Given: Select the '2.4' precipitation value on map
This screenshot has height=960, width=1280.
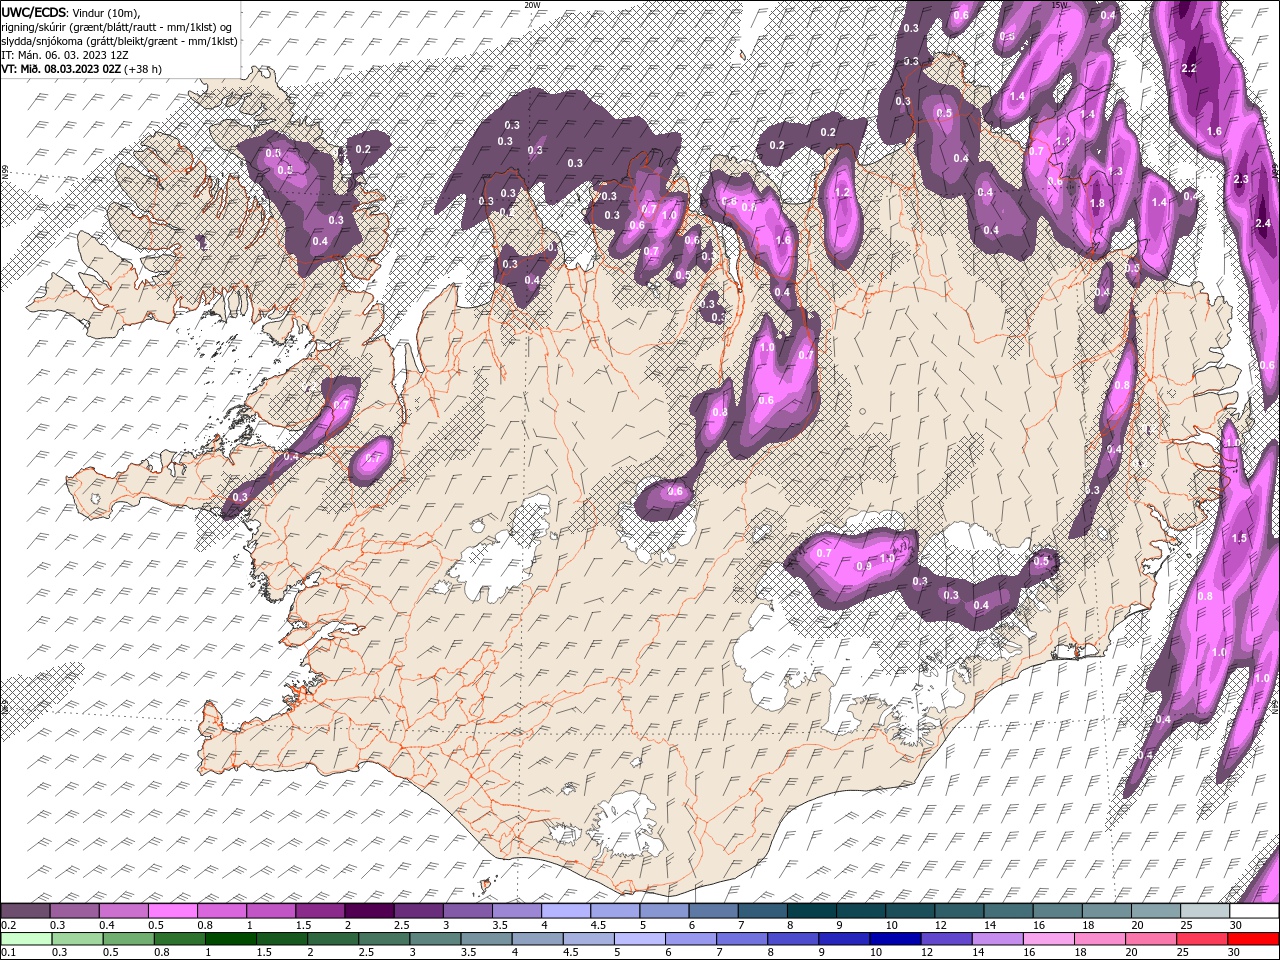Looking at the screenshot, I should pyautogui.click(x=1263, y=223).
